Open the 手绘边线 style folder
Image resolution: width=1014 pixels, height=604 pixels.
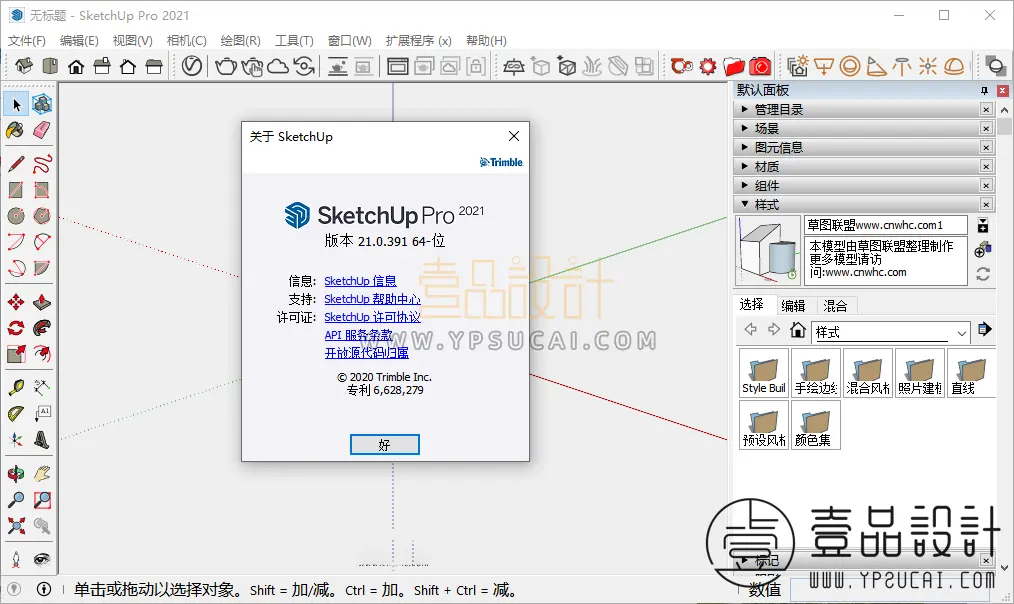816,373
